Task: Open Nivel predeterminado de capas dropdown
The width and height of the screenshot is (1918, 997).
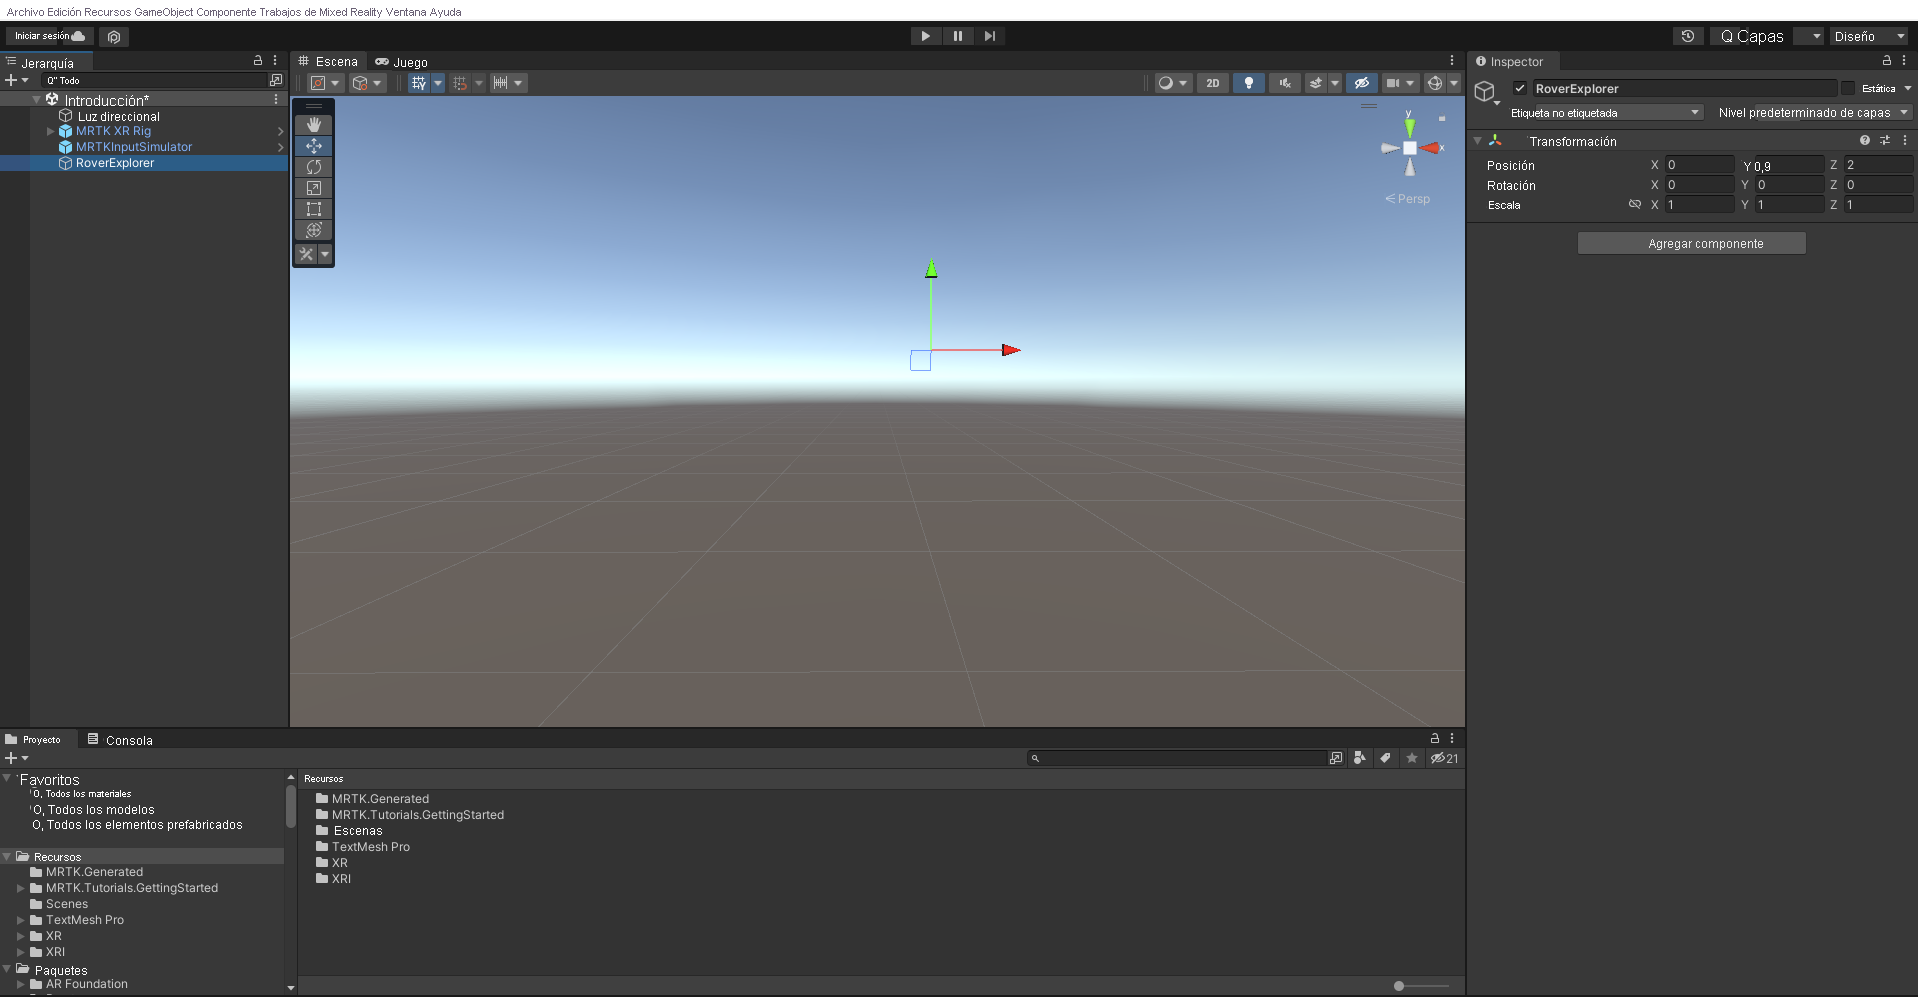Action: coord(1812,113)
